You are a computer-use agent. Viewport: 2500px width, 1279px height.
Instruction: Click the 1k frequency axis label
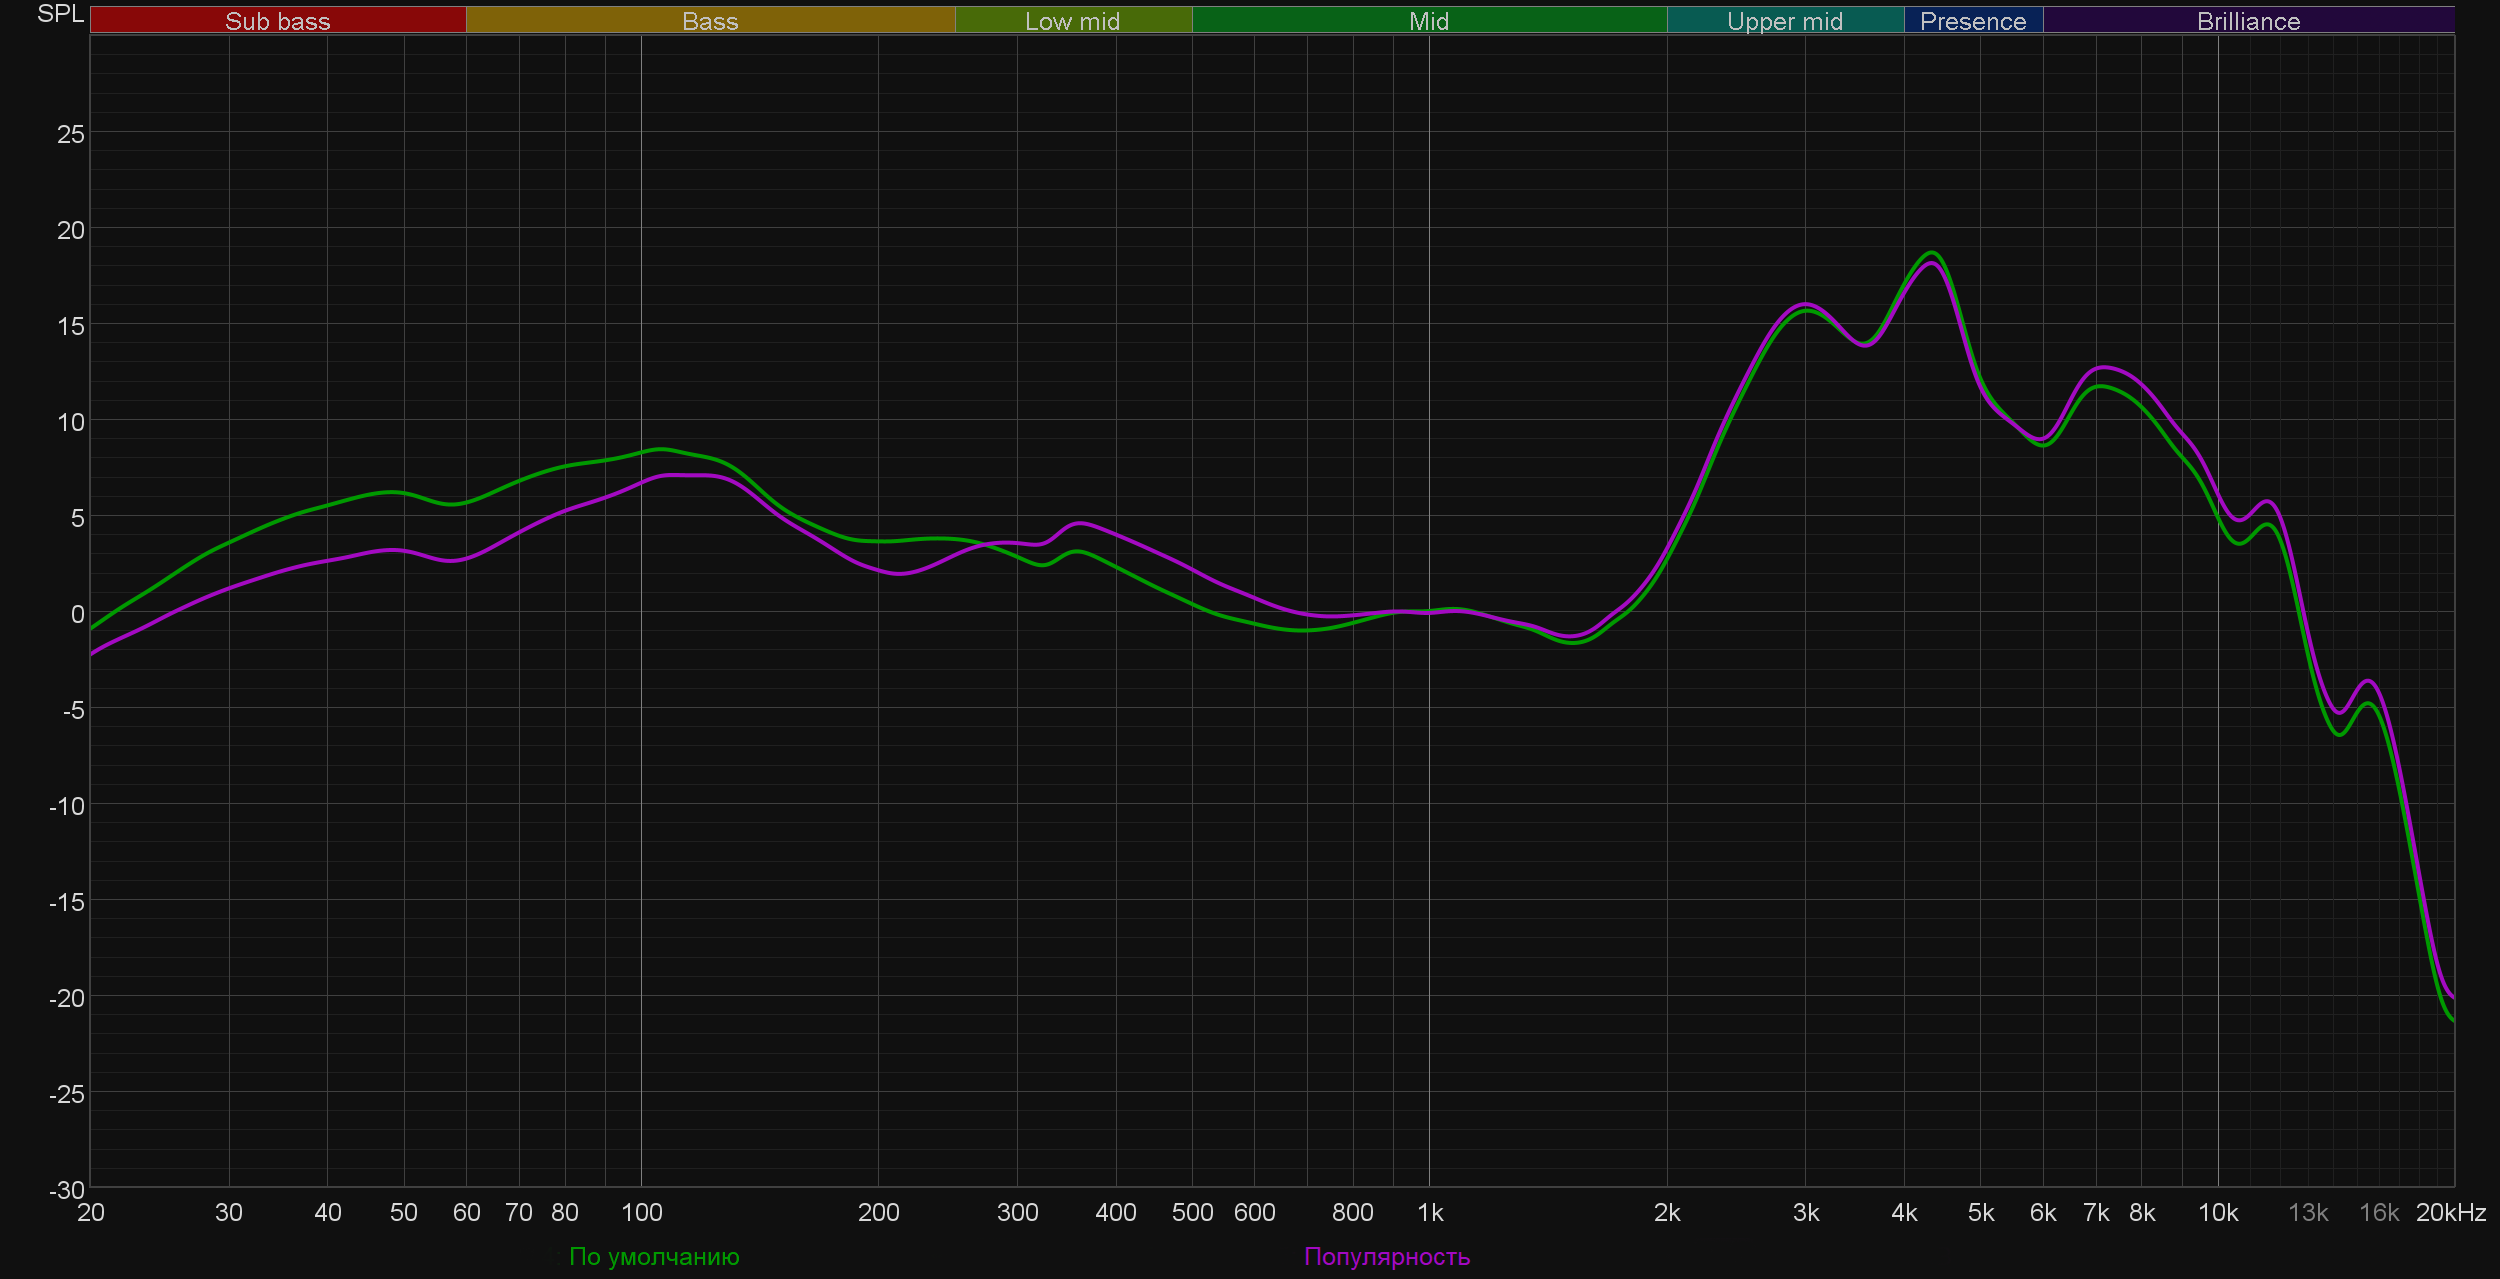1430,1213
